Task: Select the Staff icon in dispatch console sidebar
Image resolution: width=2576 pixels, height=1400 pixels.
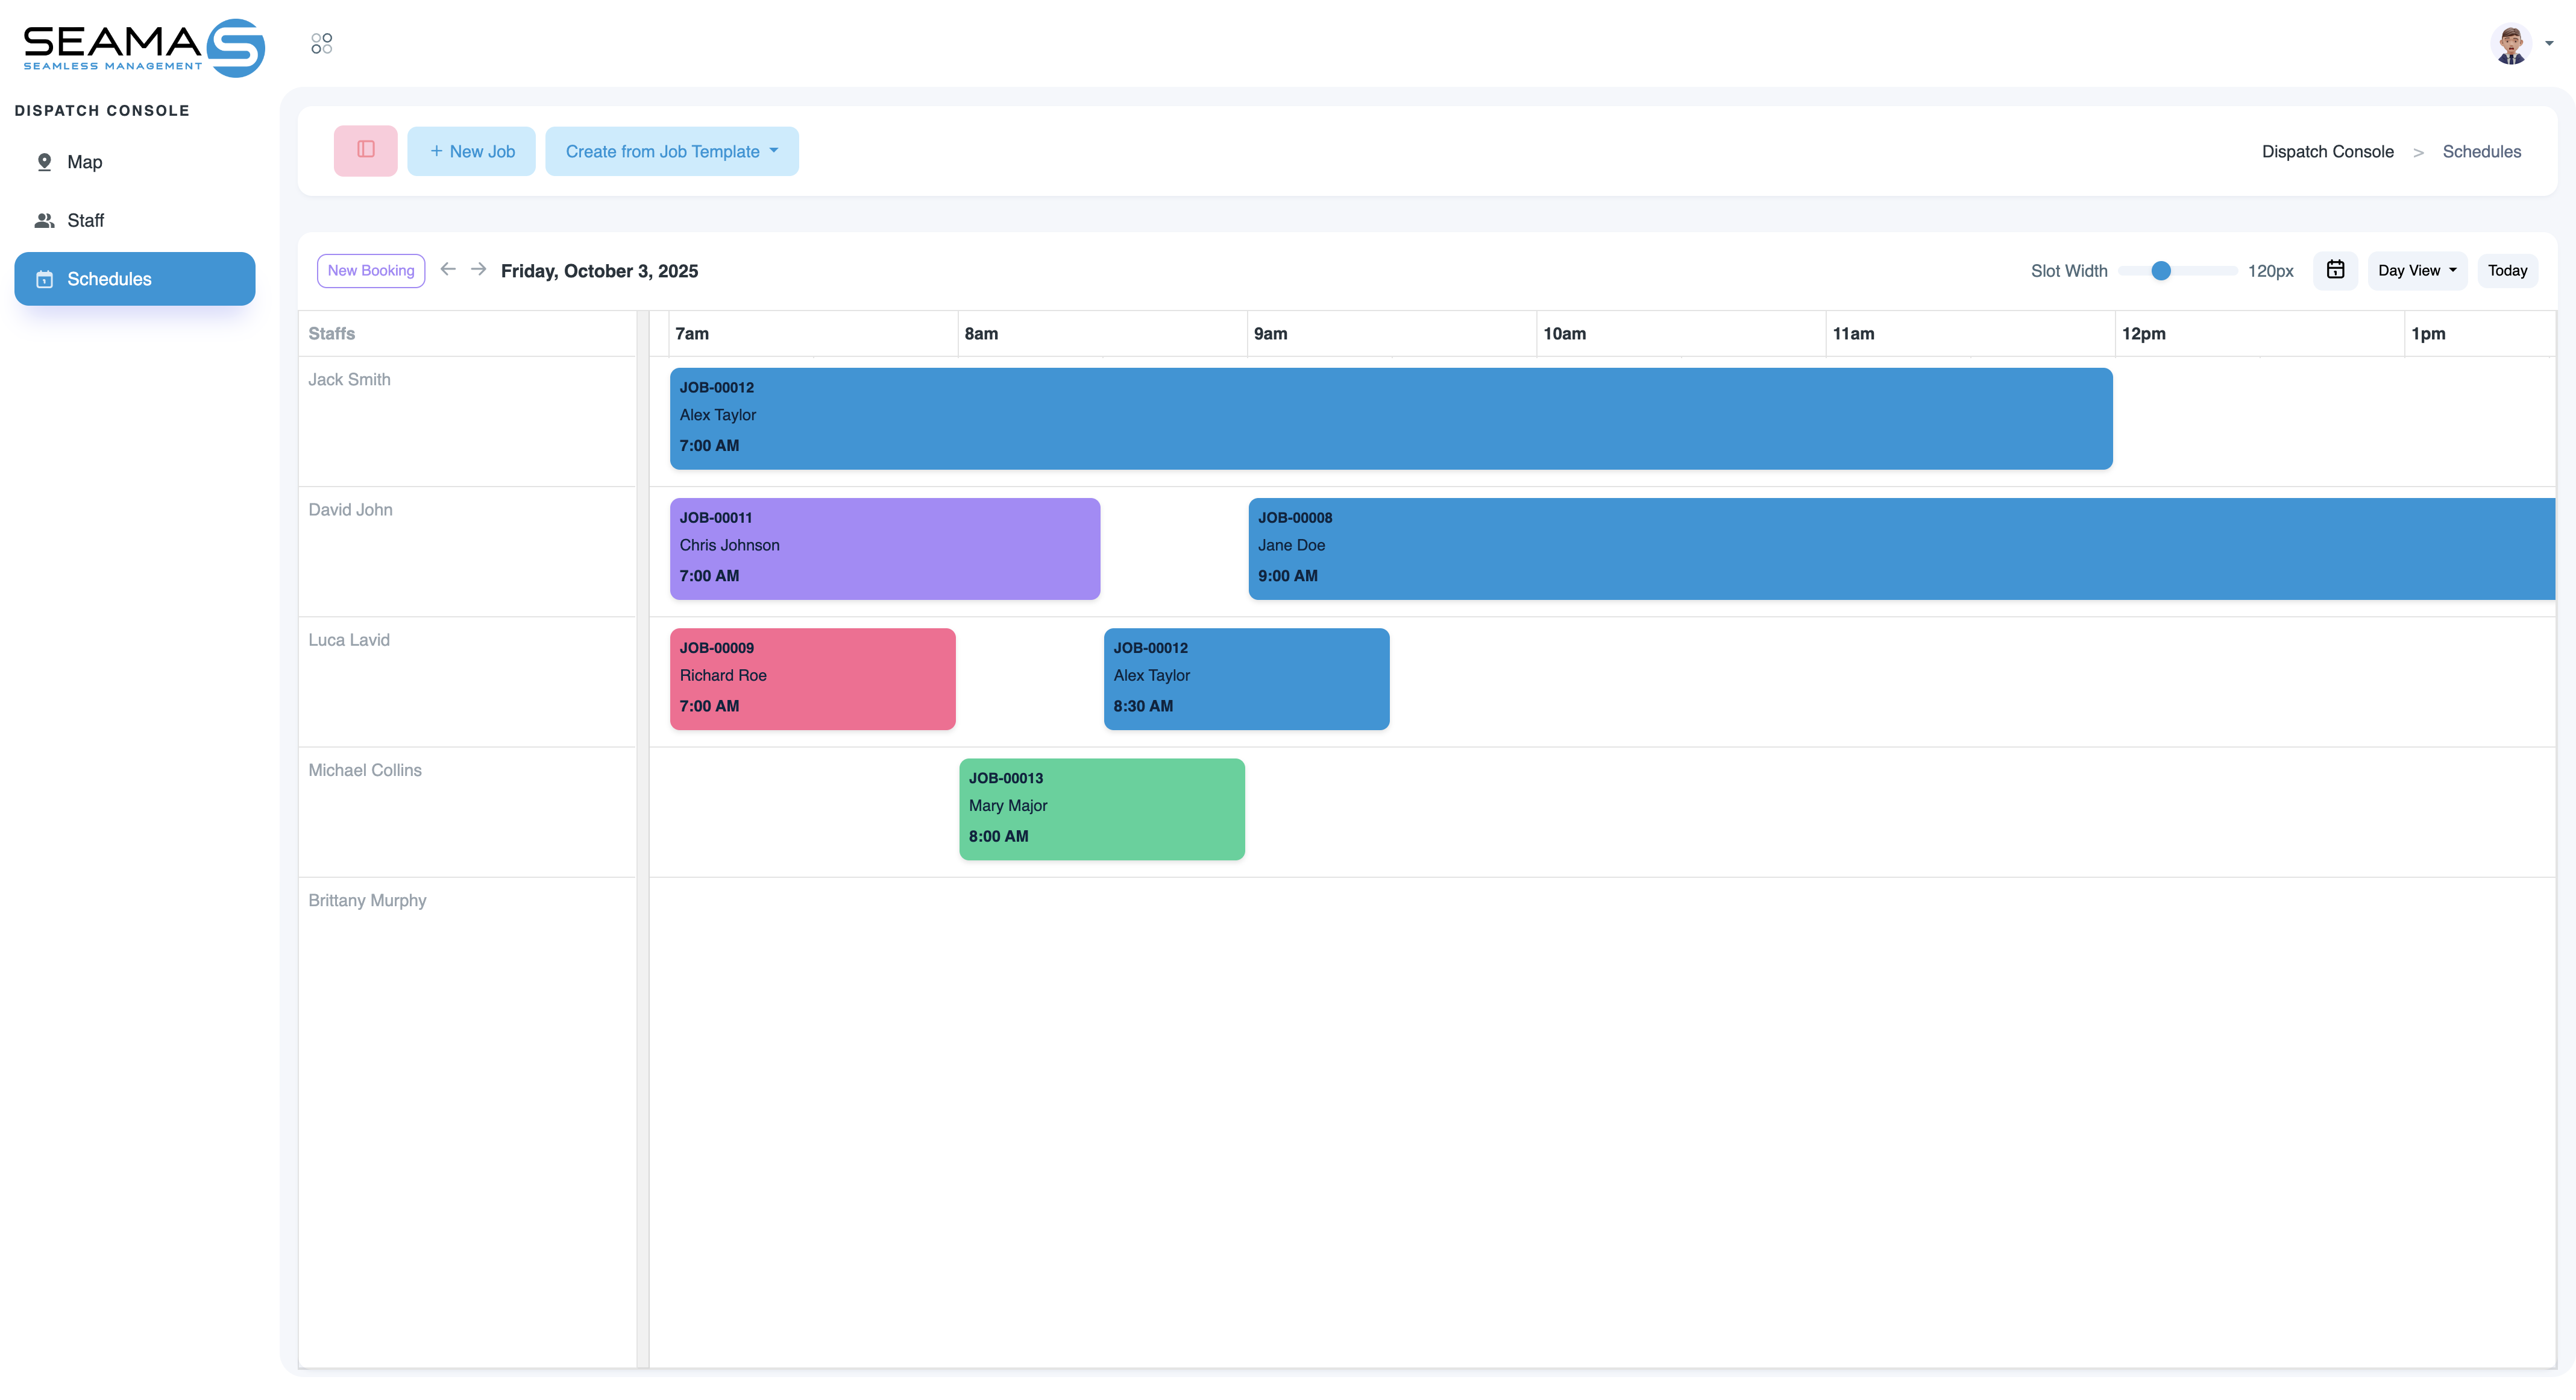Action: coord(45,220)
